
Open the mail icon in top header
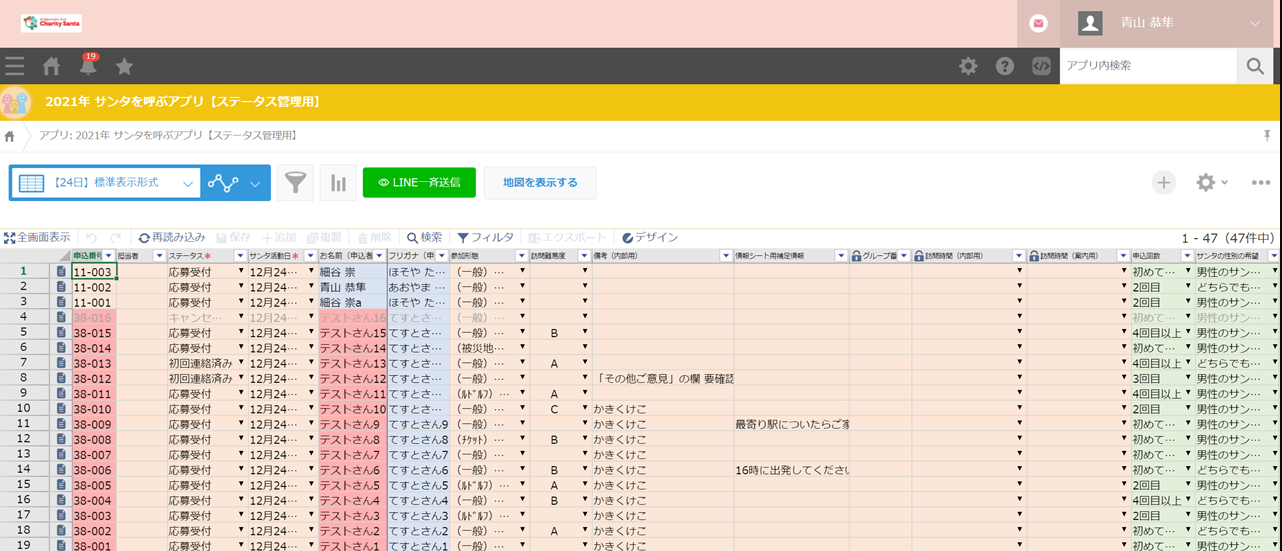pos(1039,23)
